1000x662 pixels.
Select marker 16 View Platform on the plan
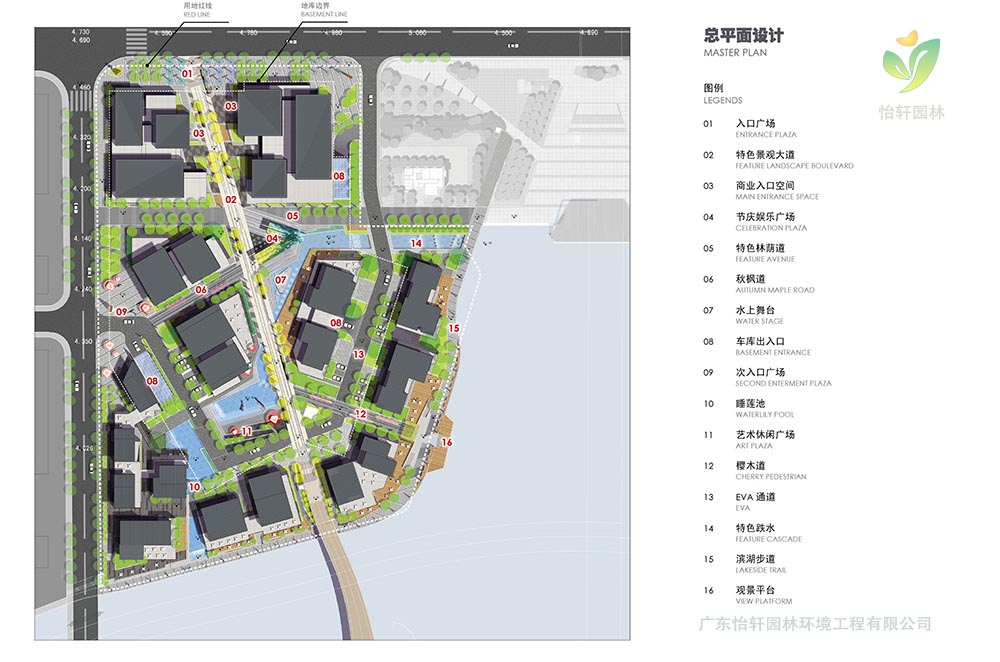(447, 440)
